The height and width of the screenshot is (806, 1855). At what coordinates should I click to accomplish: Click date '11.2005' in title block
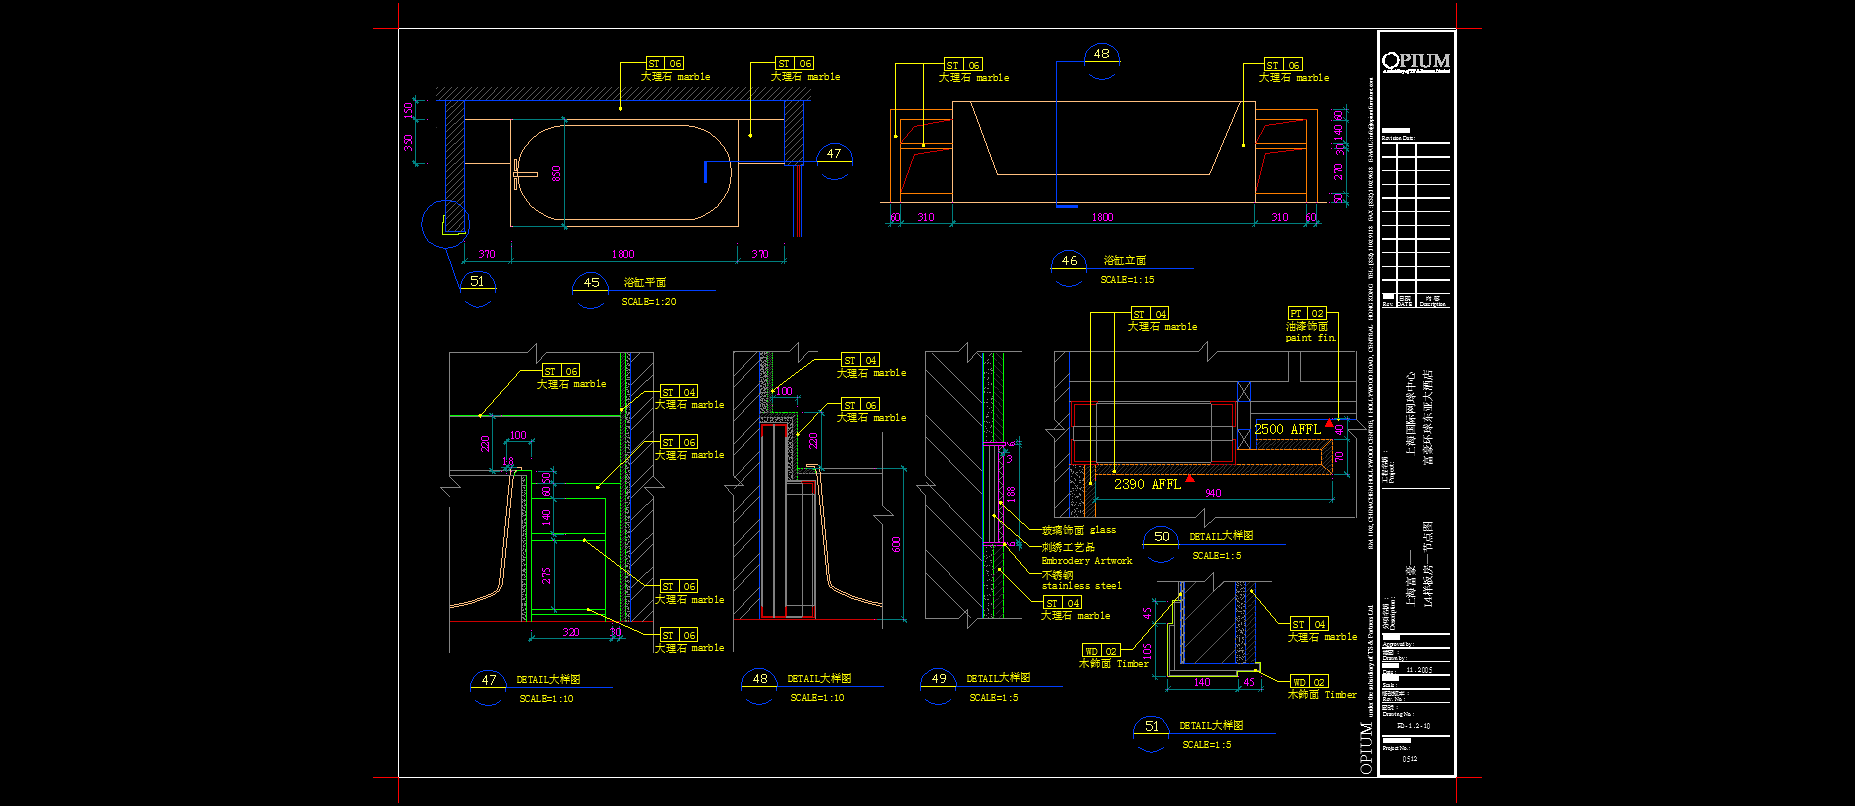tap(1419, 670)
